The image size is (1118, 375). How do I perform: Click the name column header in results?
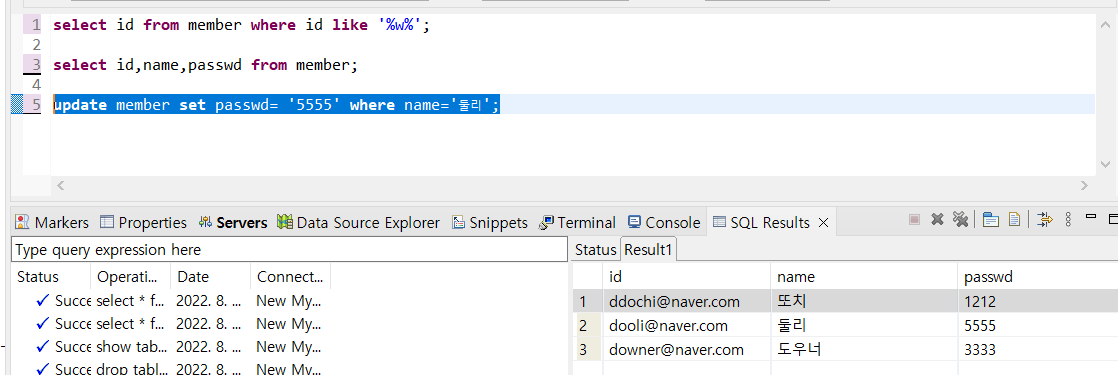[864, 277]
